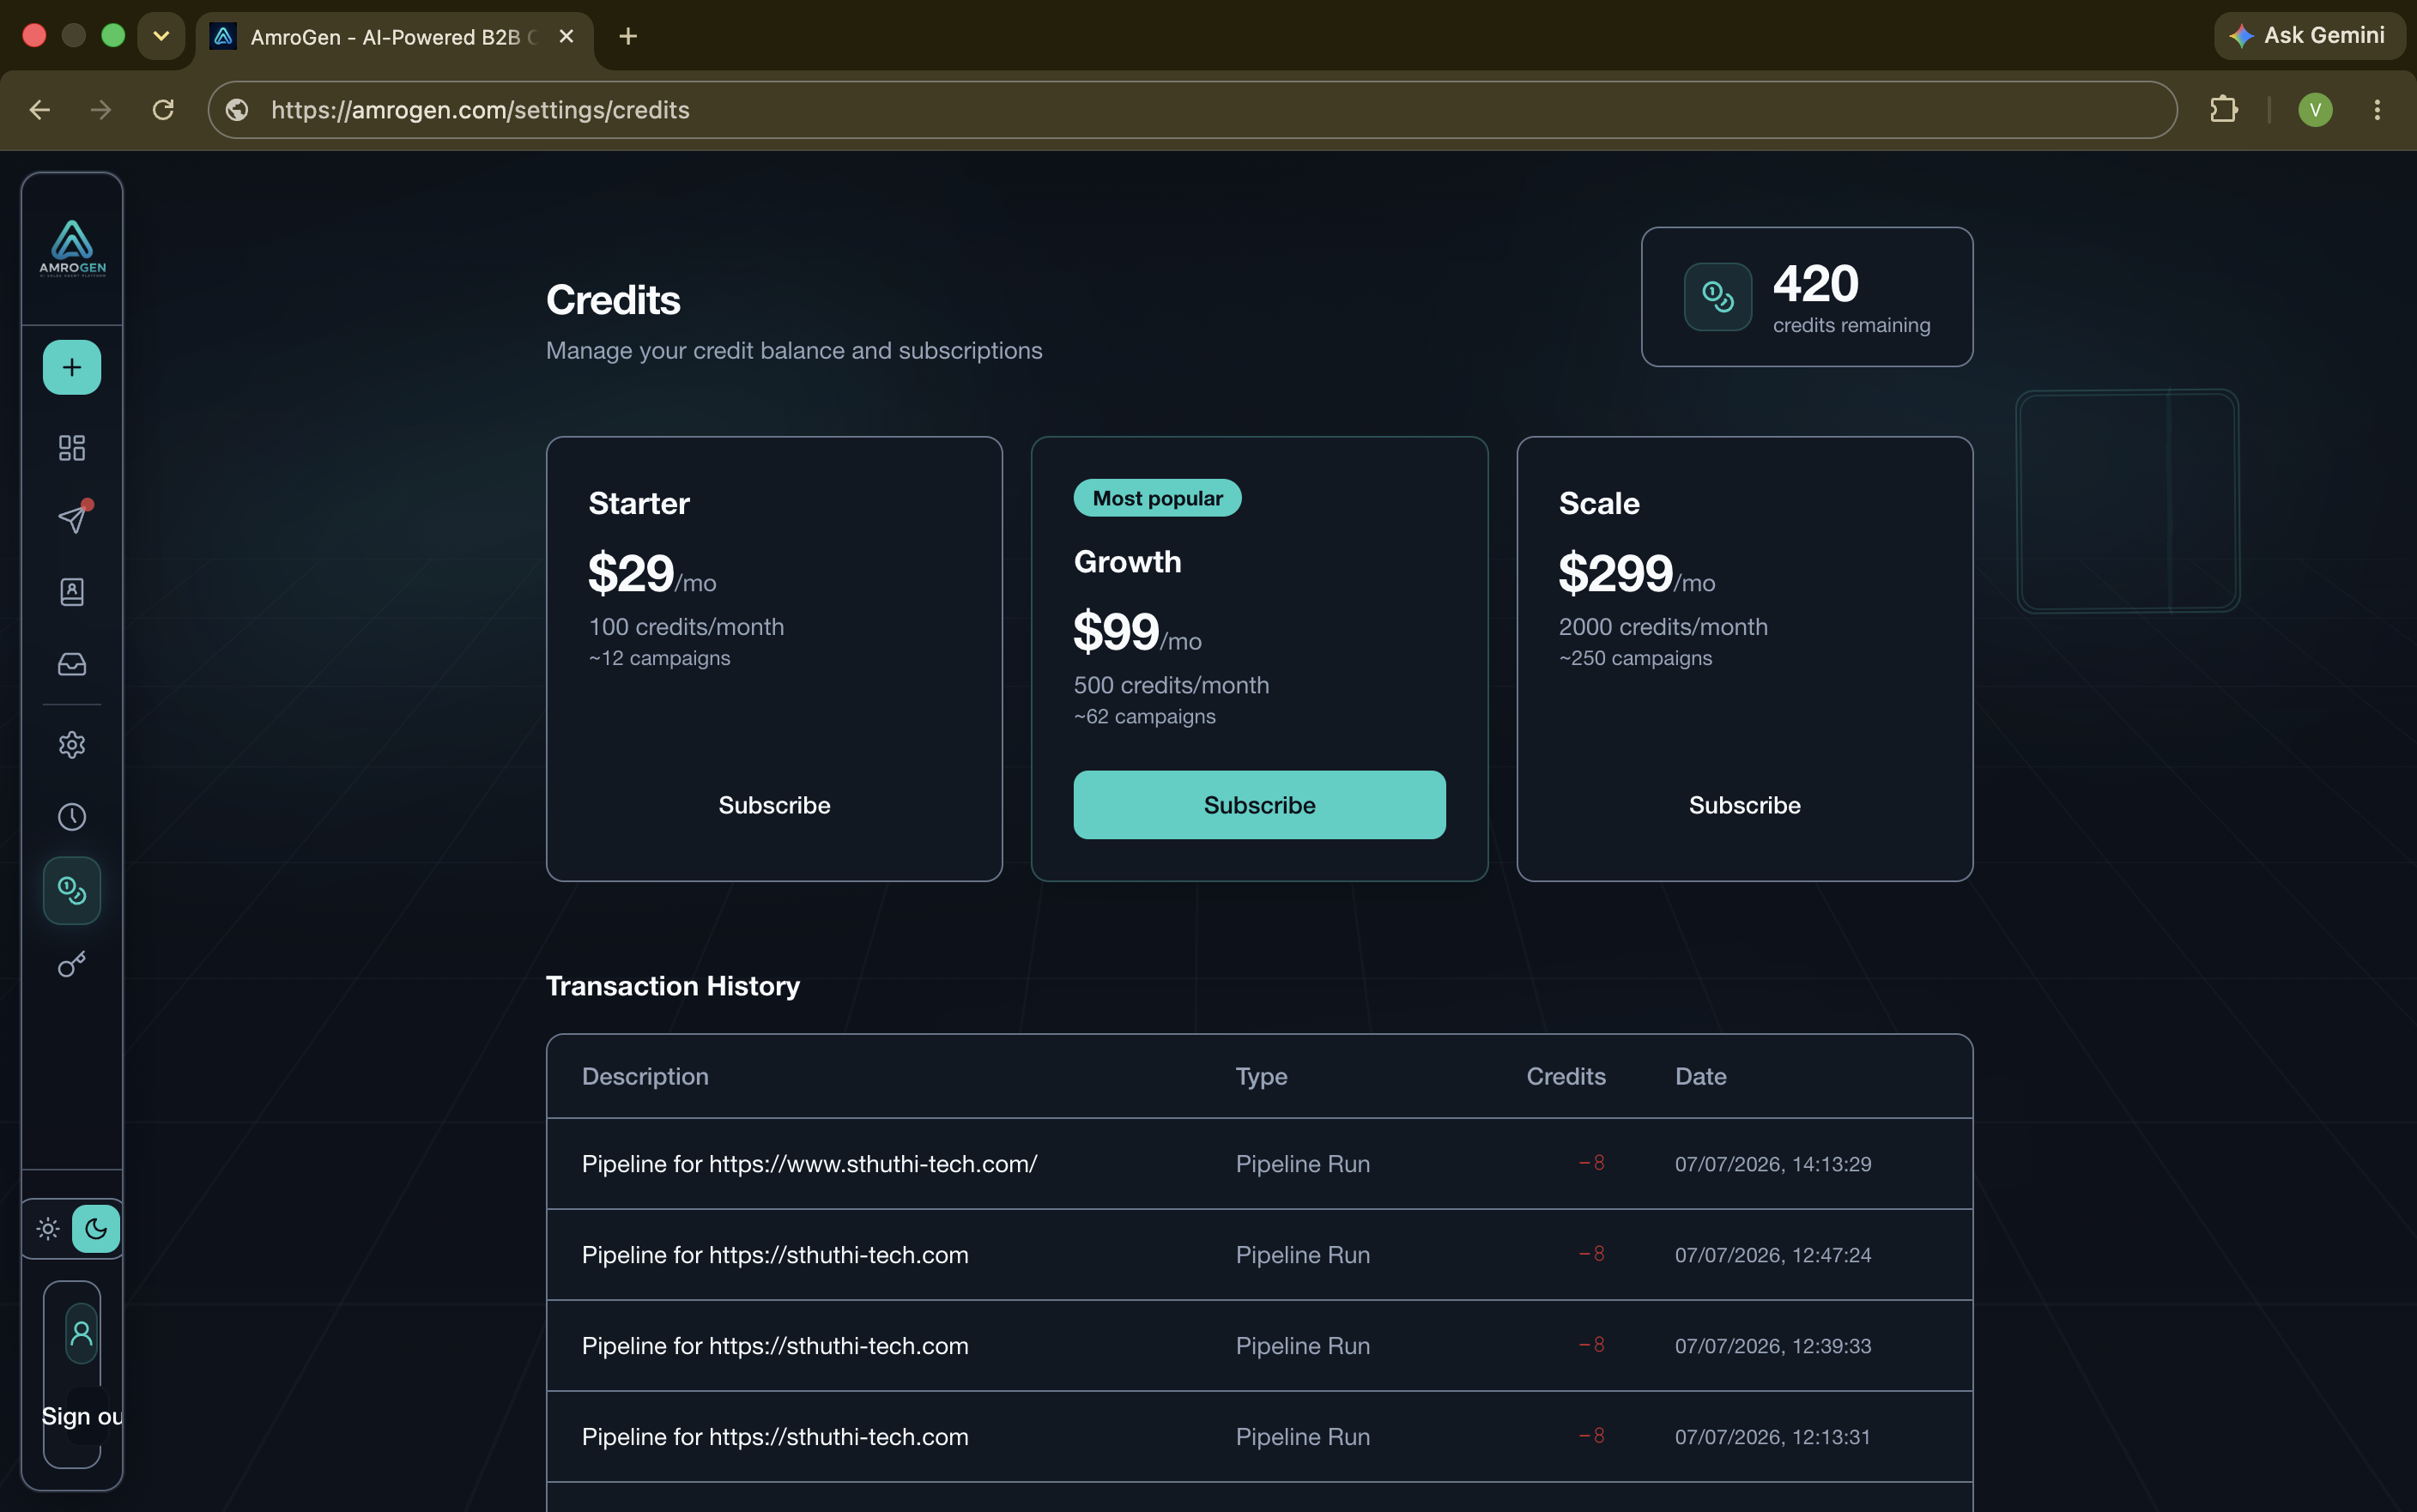Open the Chrome profile avatar V
The height and width of the screenshot is (1512, 2417).
[2315, 110]
